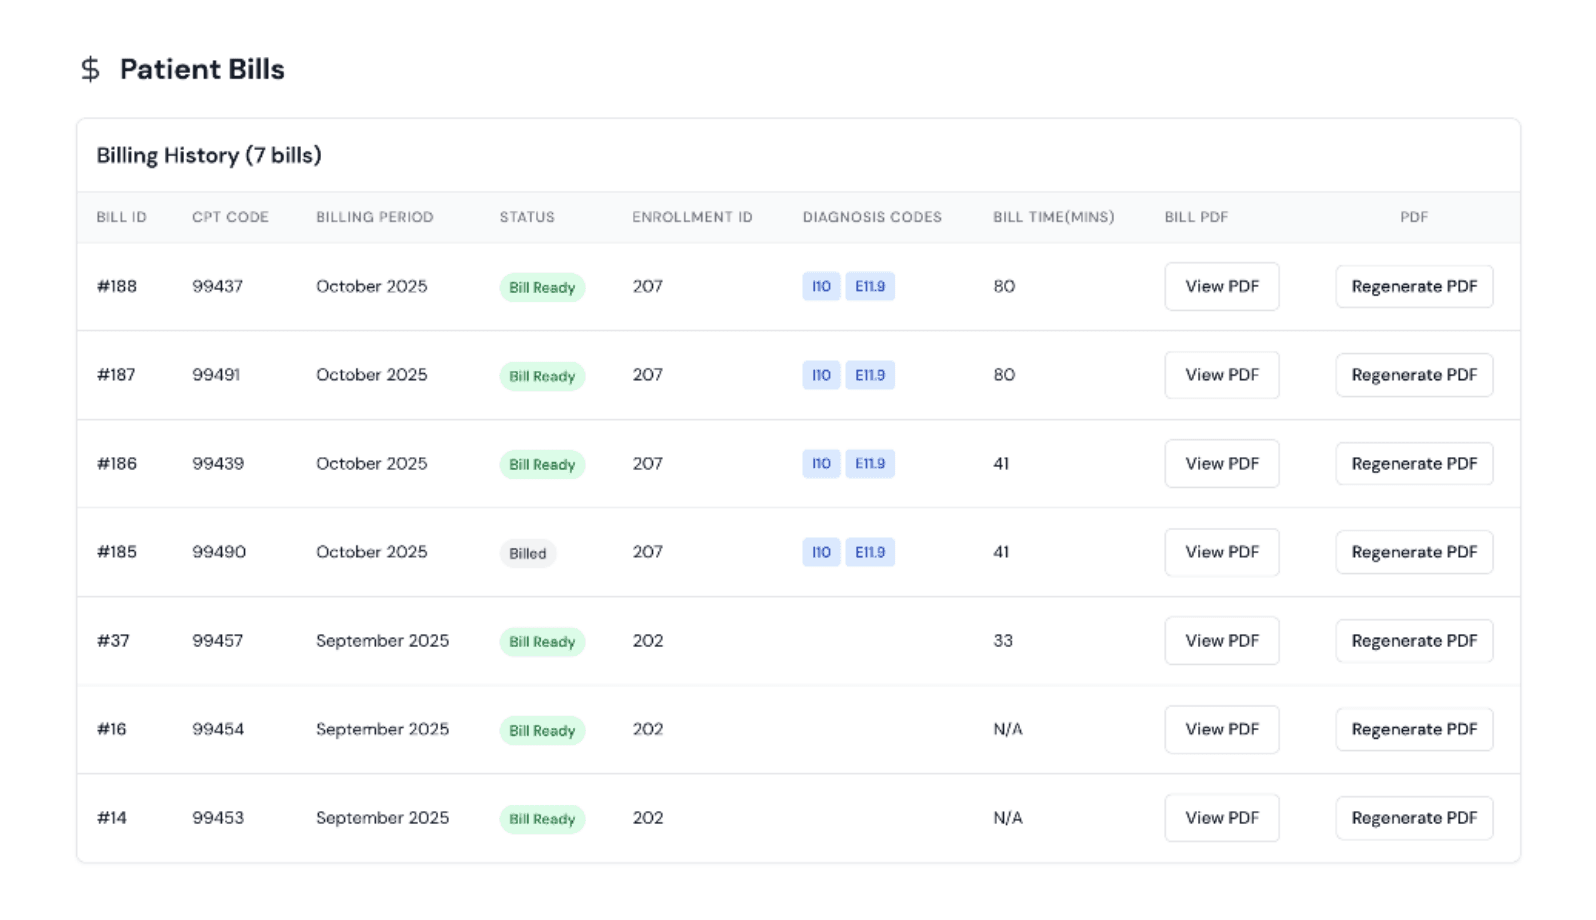The image size is (1596, 920).
Task: View the PDF for bill #187
Action: 1221,375
